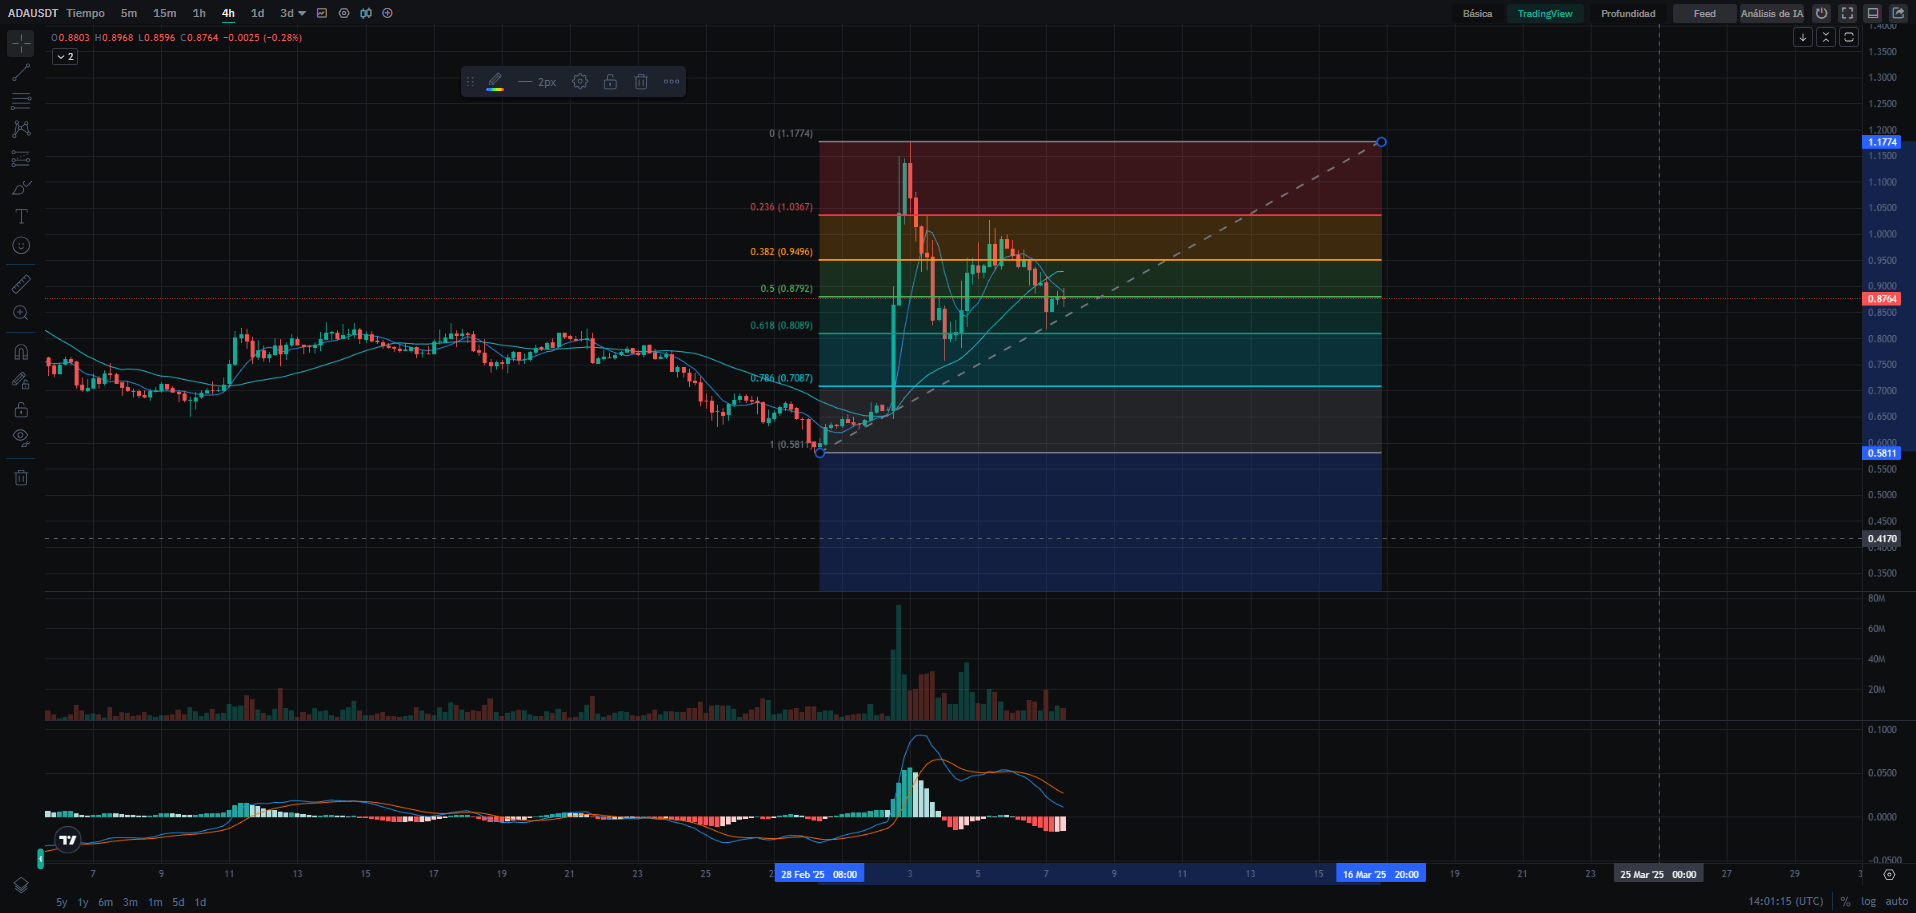Open timezone menu showing 14:01:15 (UTC)
Screen dimensions: 1916x913
1785,902
